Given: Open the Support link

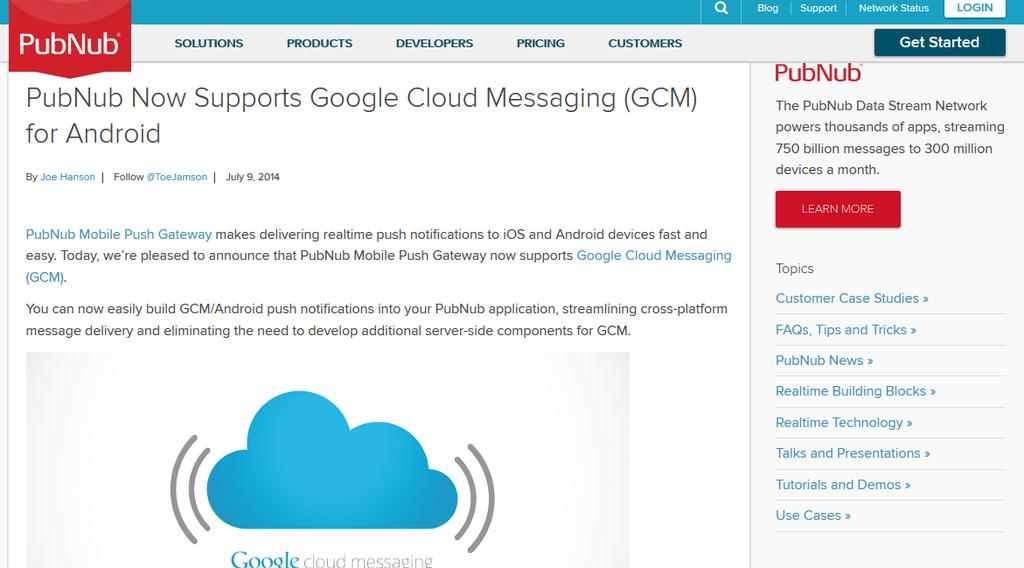Looking at the screenshot, I should click(818, 8).
